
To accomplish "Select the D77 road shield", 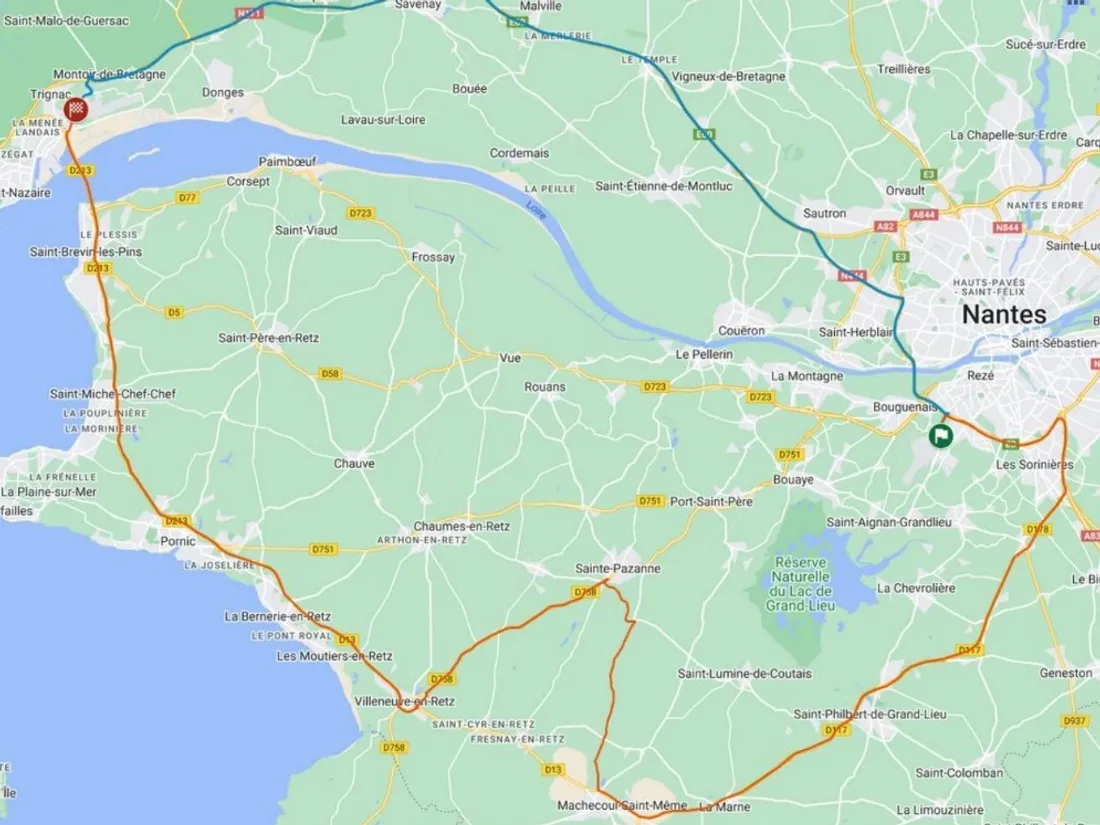I will coord(187,198).
